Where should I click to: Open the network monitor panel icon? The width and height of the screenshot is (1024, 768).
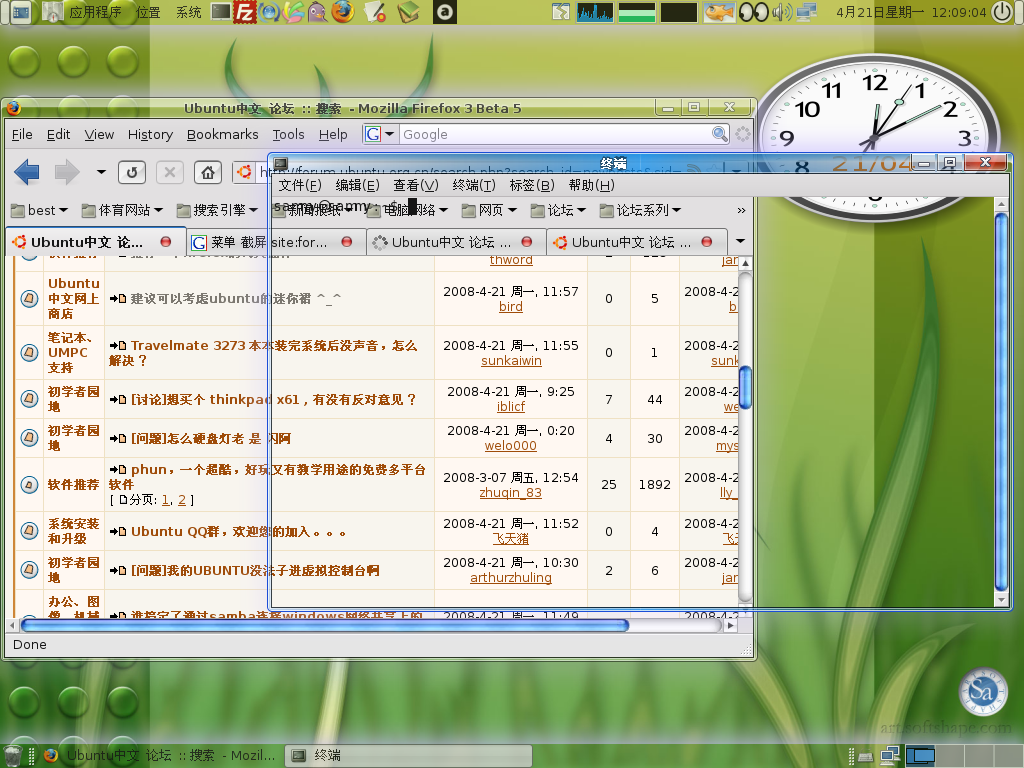(x=807, y=12)
